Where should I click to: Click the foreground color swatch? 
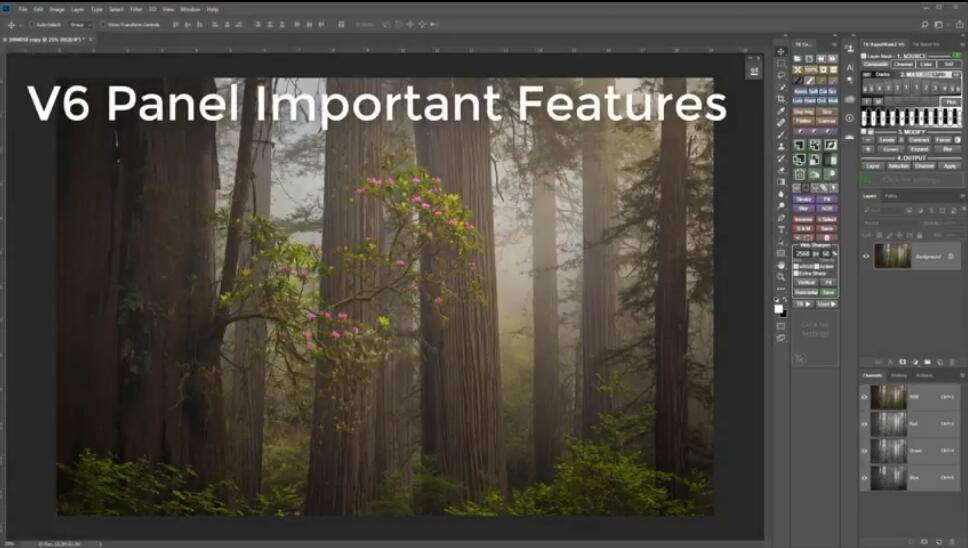(779, 308)
